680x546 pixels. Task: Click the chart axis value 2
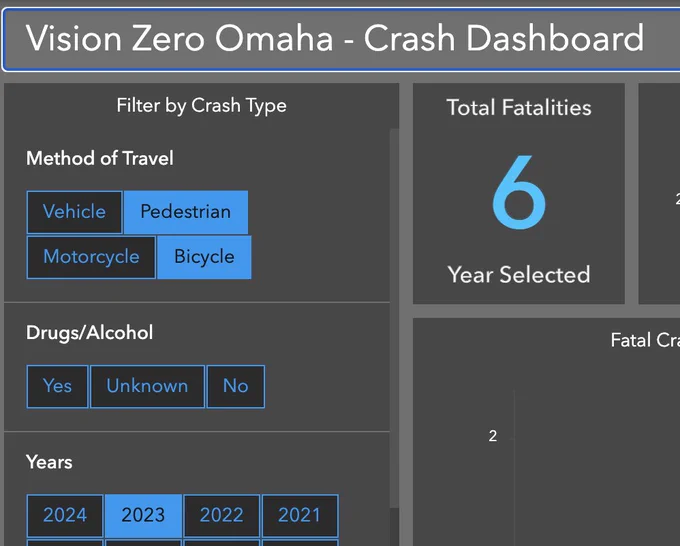493,436
